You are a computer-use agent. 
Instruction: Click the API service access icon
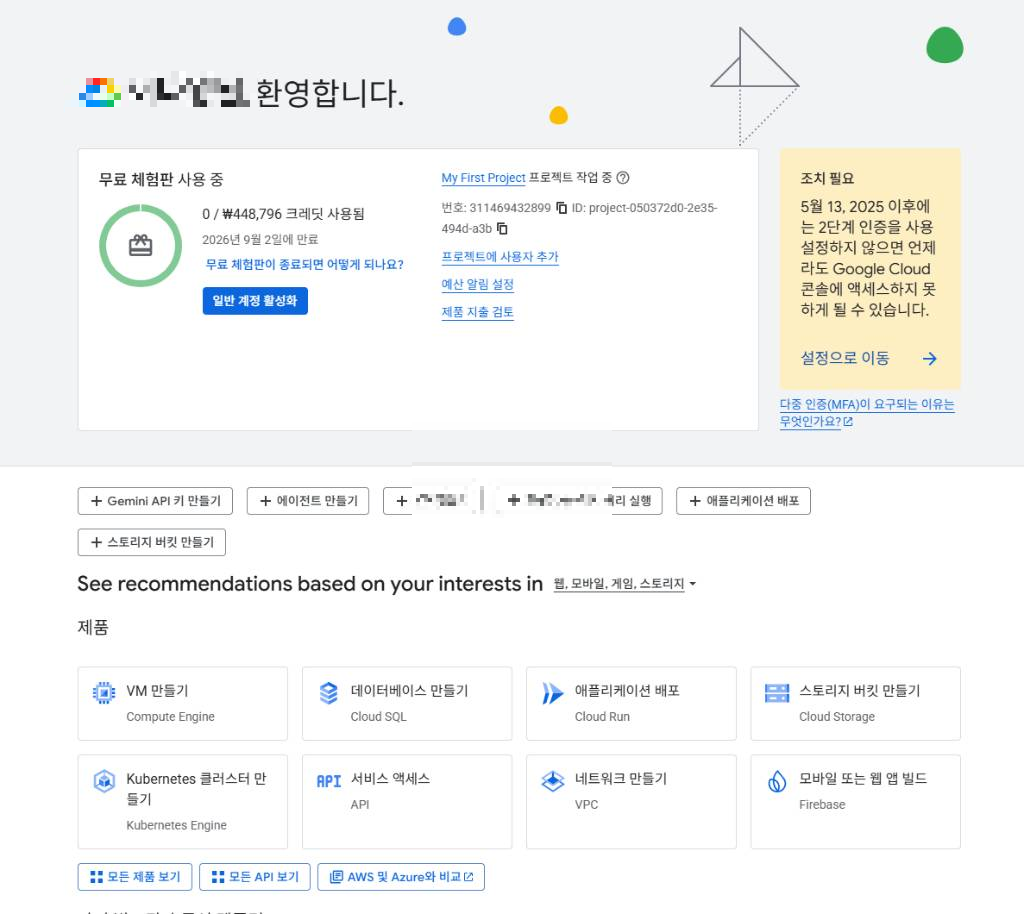click(x=328, y=781)
